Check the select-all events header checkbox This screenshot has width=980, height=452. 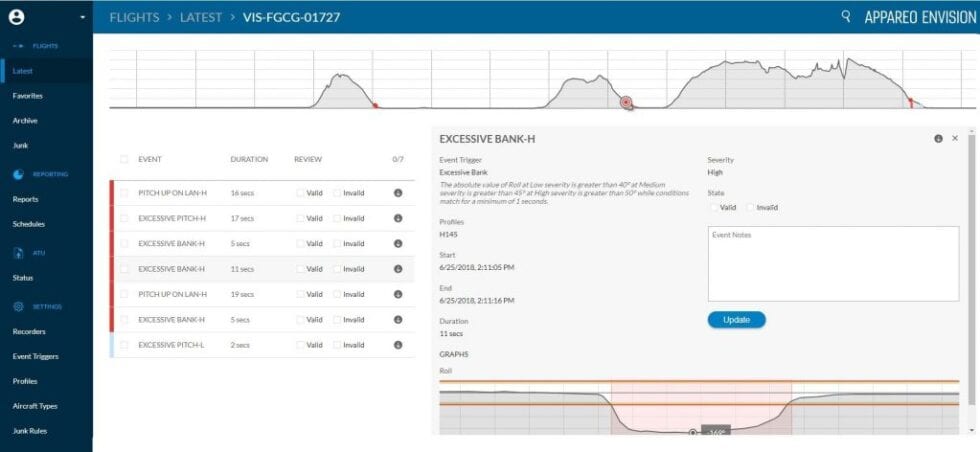coord(124,159)
